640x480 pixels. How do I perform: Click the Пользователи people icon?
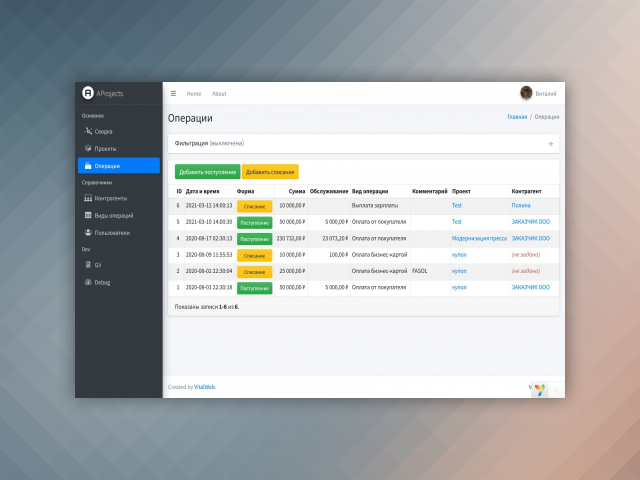(x=88, y=232)
